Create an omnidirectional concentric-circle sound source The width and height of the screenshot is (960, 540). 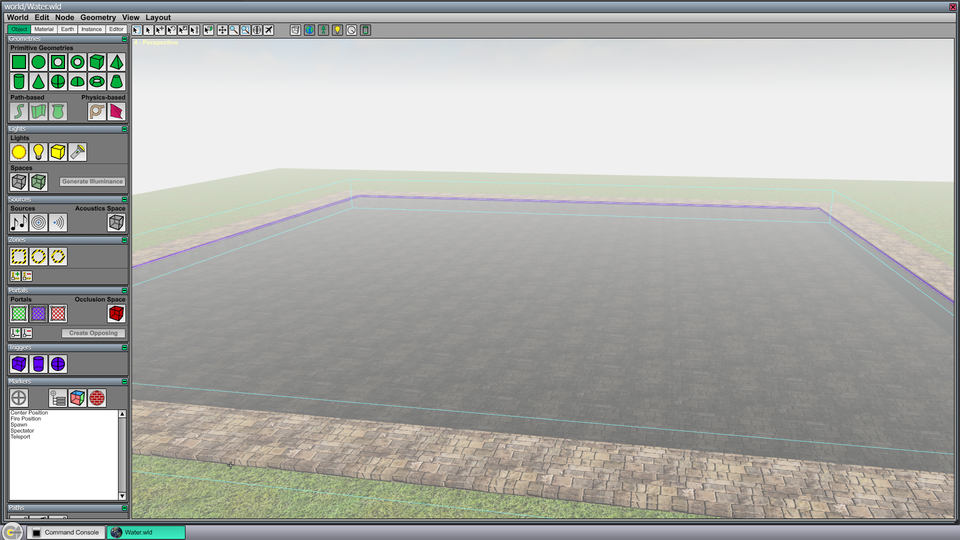coord(39,222)
